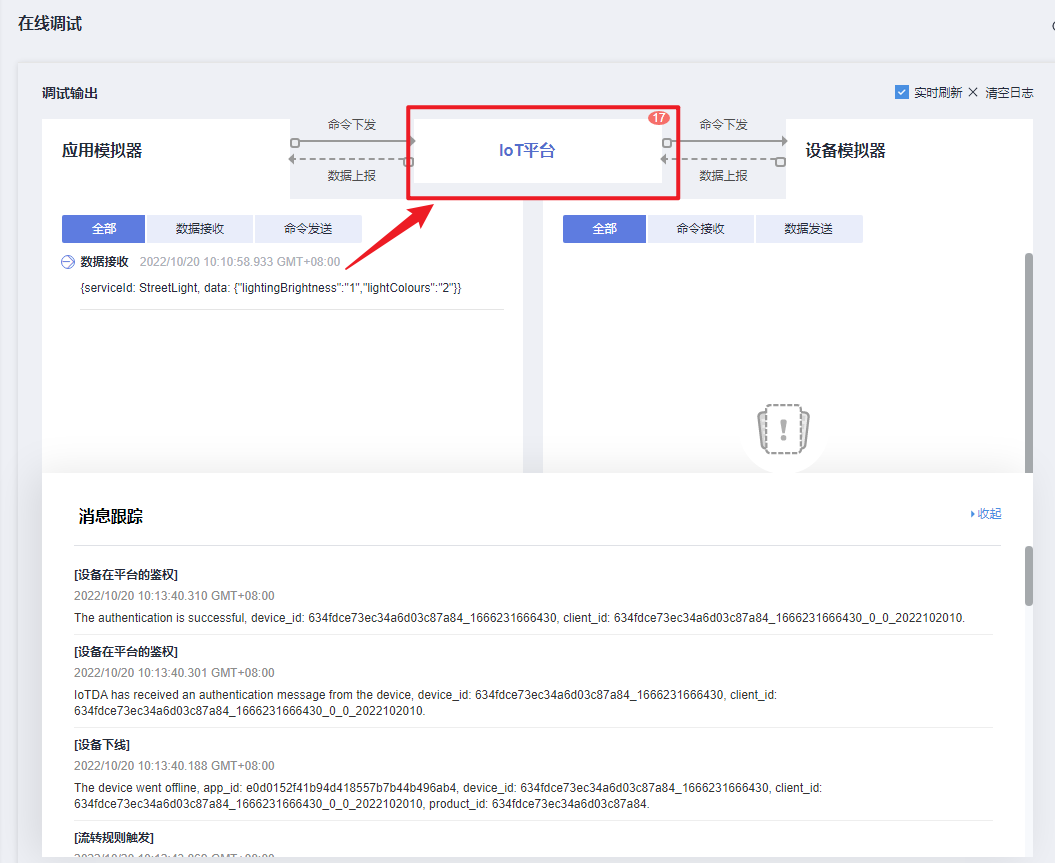The height and width of the screenshot is (863, 1055).
Task: Switch to the 命令接收 tab
Action: pyautogui.click(x=700, y=229)
